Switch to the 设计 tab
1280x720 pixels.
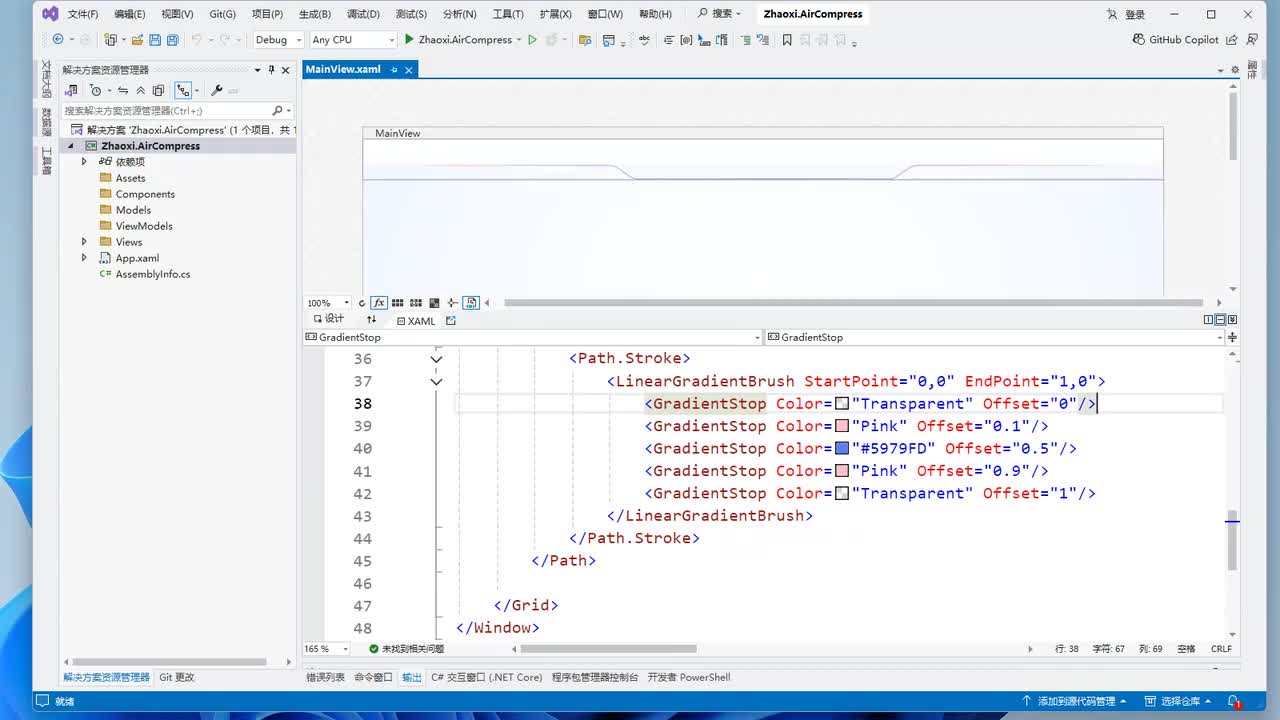(328, 320)
